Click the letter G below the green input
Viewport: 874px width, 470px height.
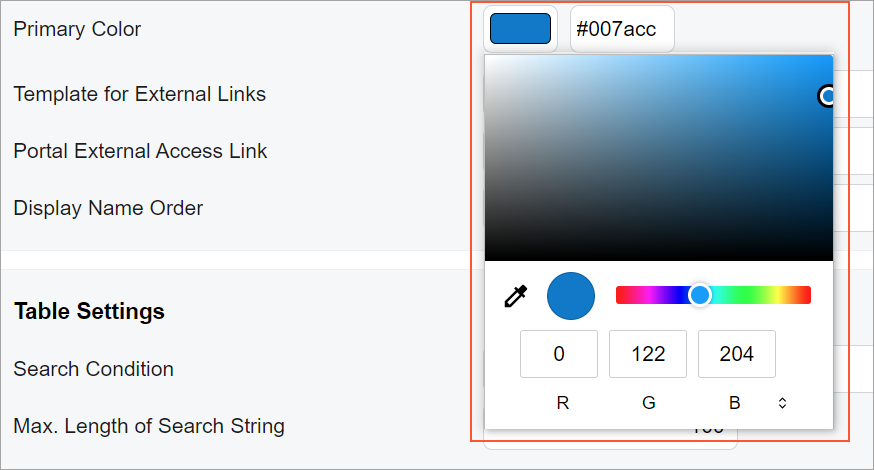coord(648,403)
